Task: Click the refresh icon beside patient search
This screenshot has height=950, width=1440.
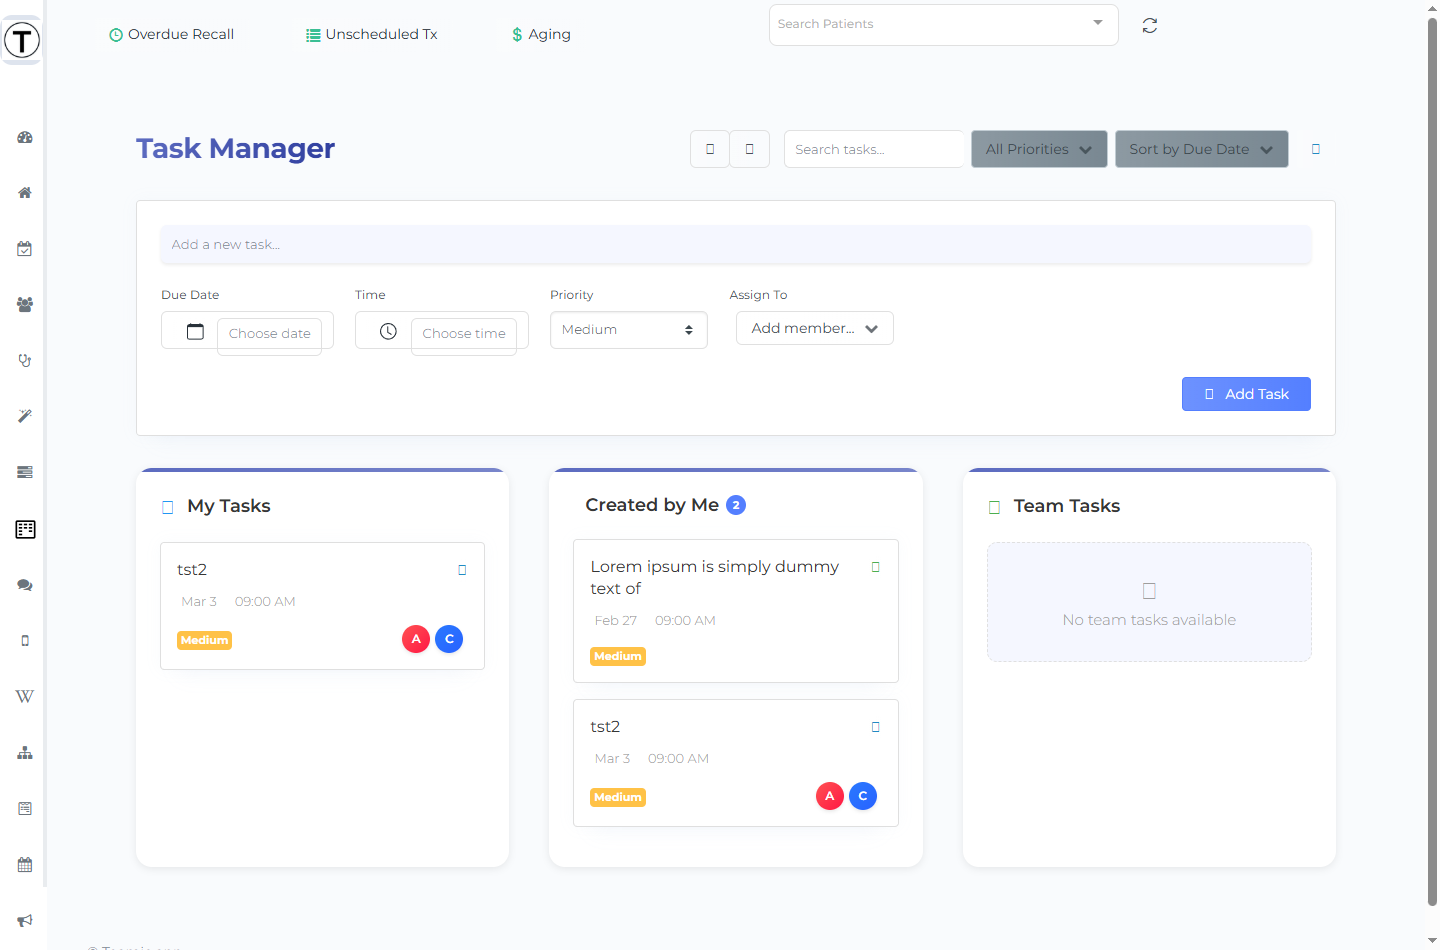Action: coord(1150,26)
